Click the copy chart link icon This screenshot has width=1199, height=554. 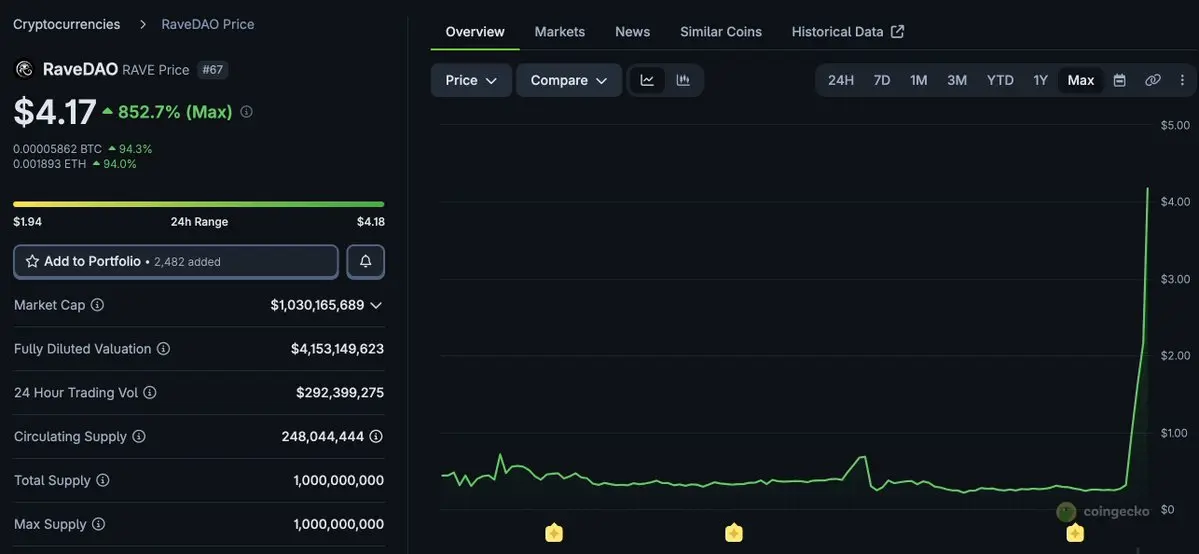click(1152, 80)
